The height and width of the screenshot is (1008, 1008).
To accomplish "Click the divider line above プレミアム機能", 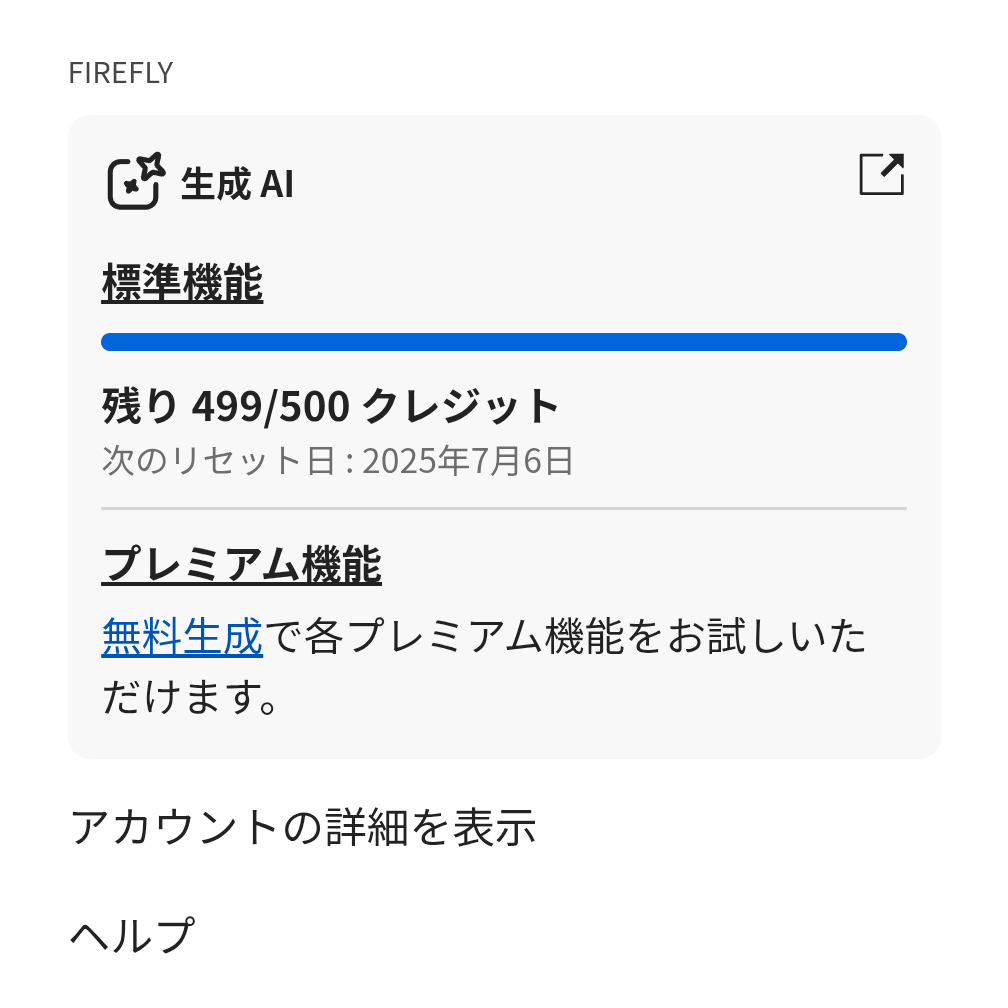I will click(503, 509).
